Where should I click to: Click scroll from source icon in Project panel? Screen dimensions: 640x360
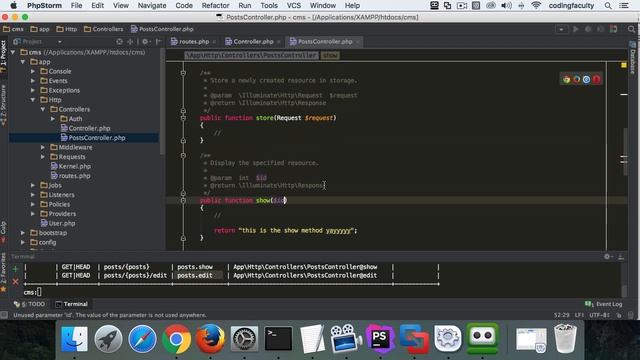coord(119,42)
